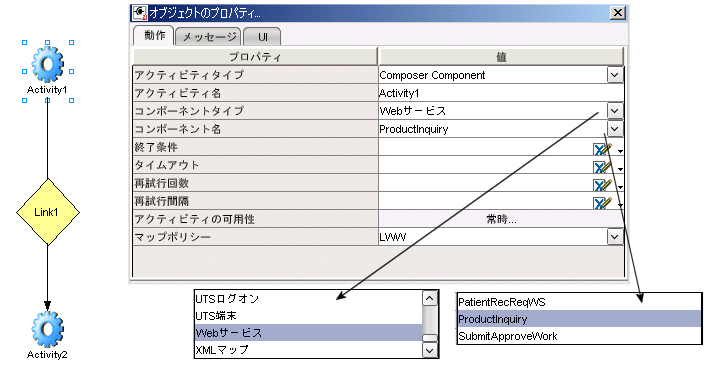Select Webサービス in component type list
This screenshot has height=389, width=704.
(308, 333)
